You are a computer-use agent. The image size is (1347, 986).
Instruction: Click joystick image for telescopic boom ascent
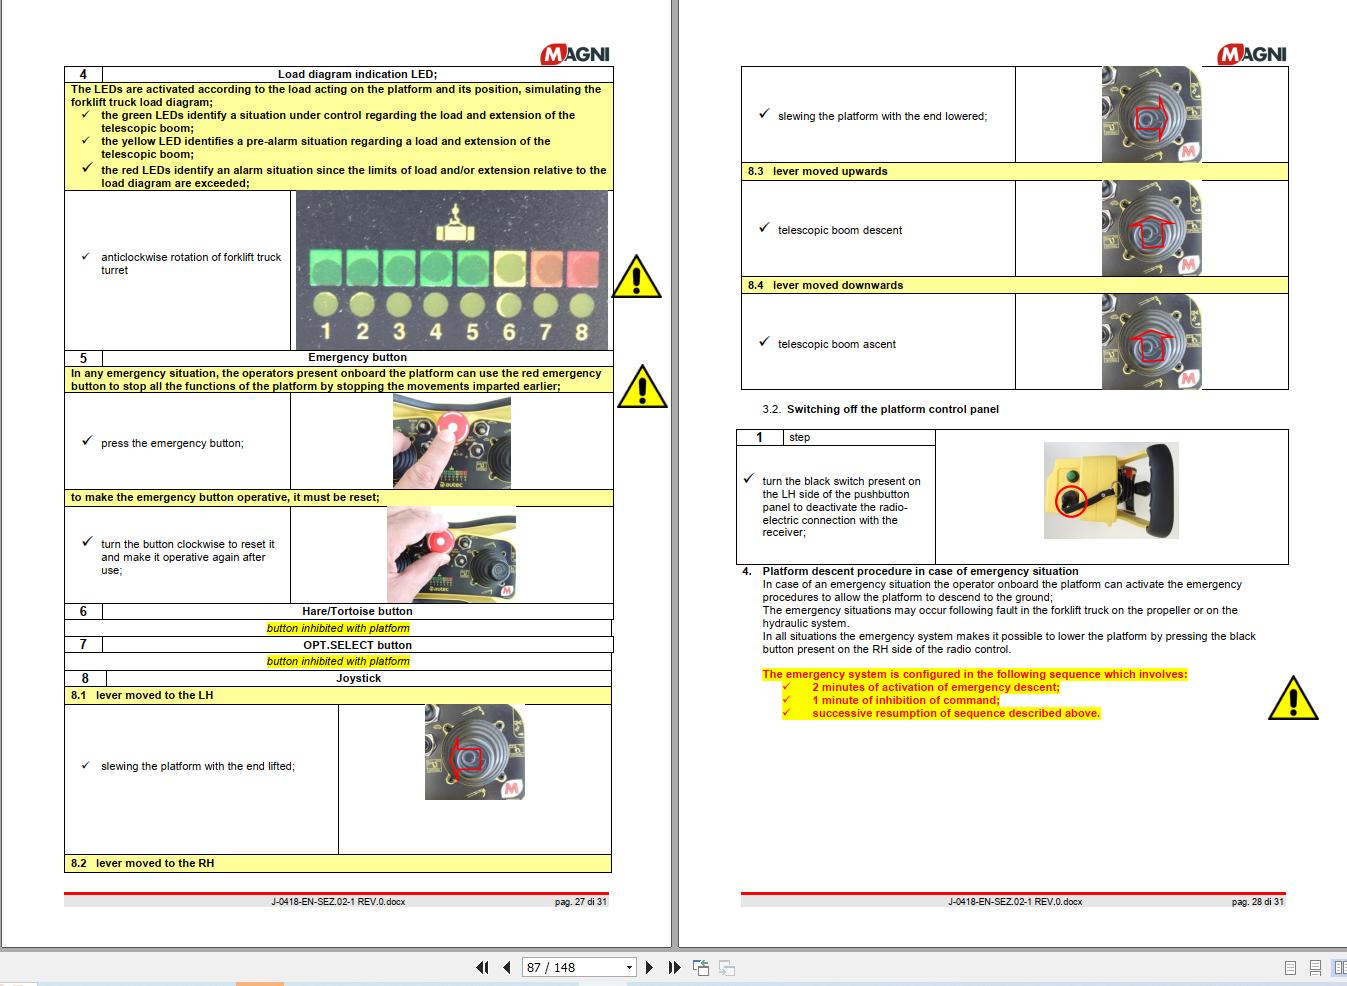coord(1152,341)
